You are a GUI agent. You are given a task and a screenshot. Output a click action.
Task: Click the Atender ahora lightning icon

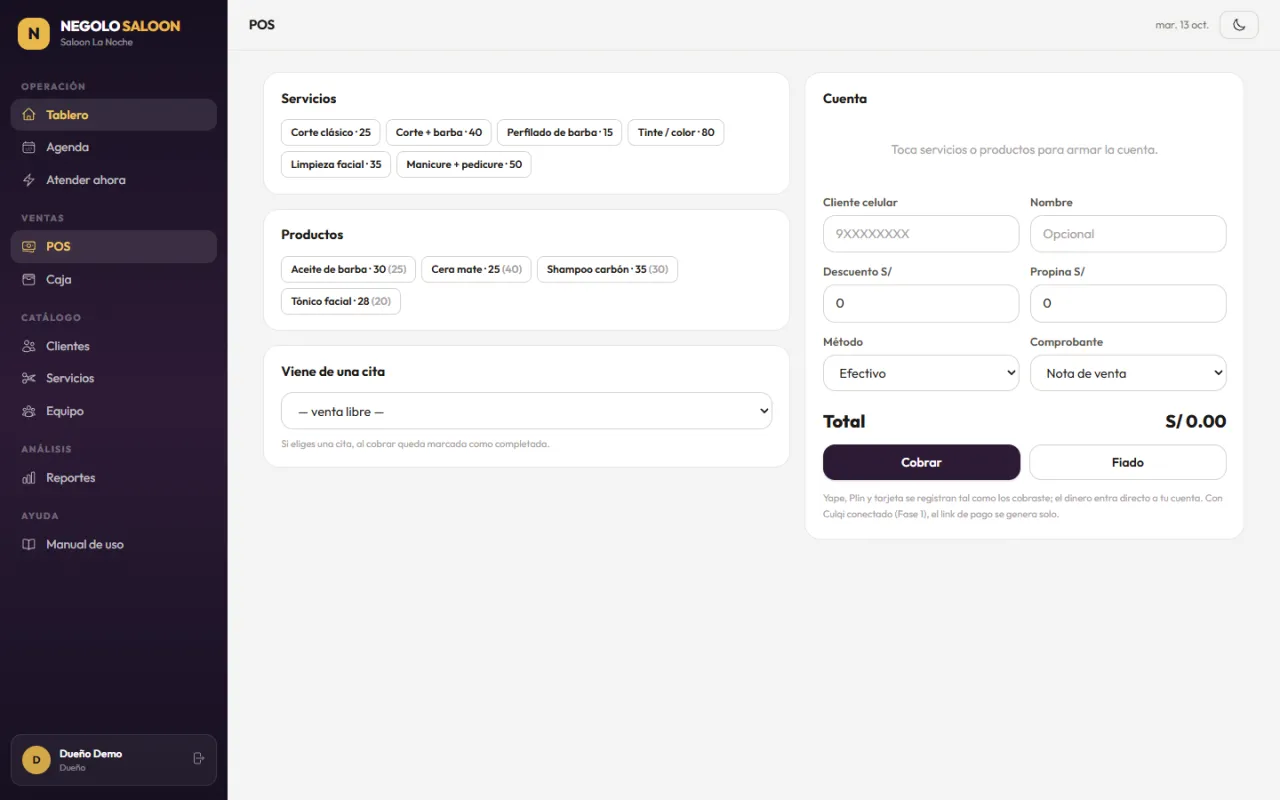point(29,180)
